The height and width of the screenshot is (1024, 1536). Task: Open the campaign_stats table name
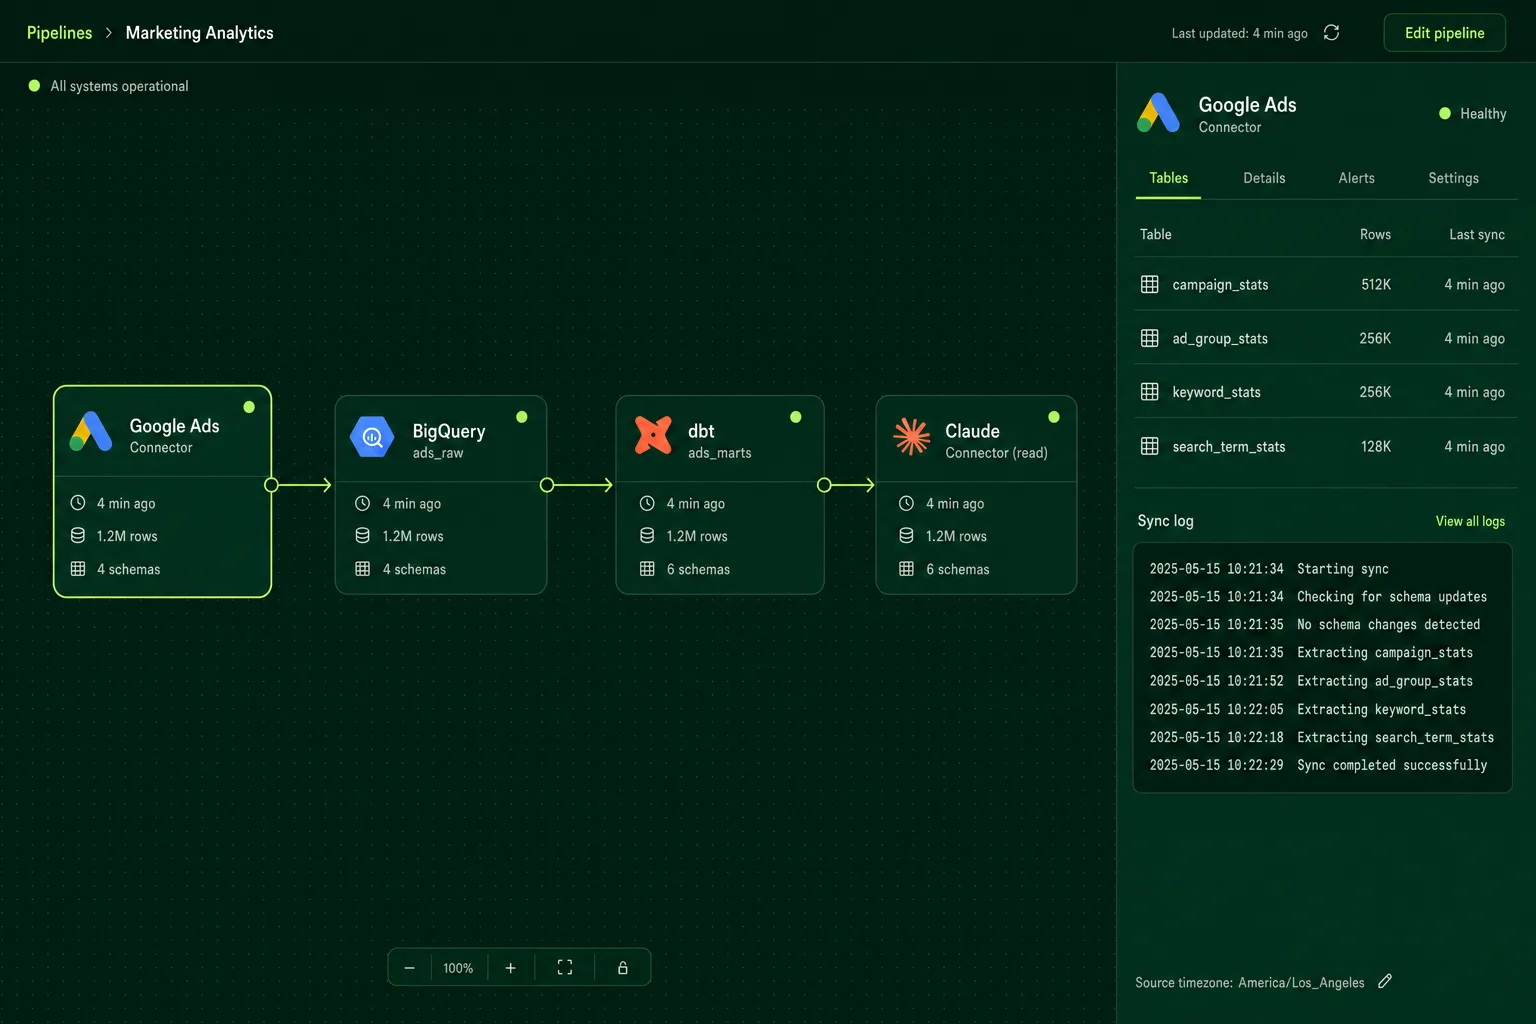(1220, 285)
